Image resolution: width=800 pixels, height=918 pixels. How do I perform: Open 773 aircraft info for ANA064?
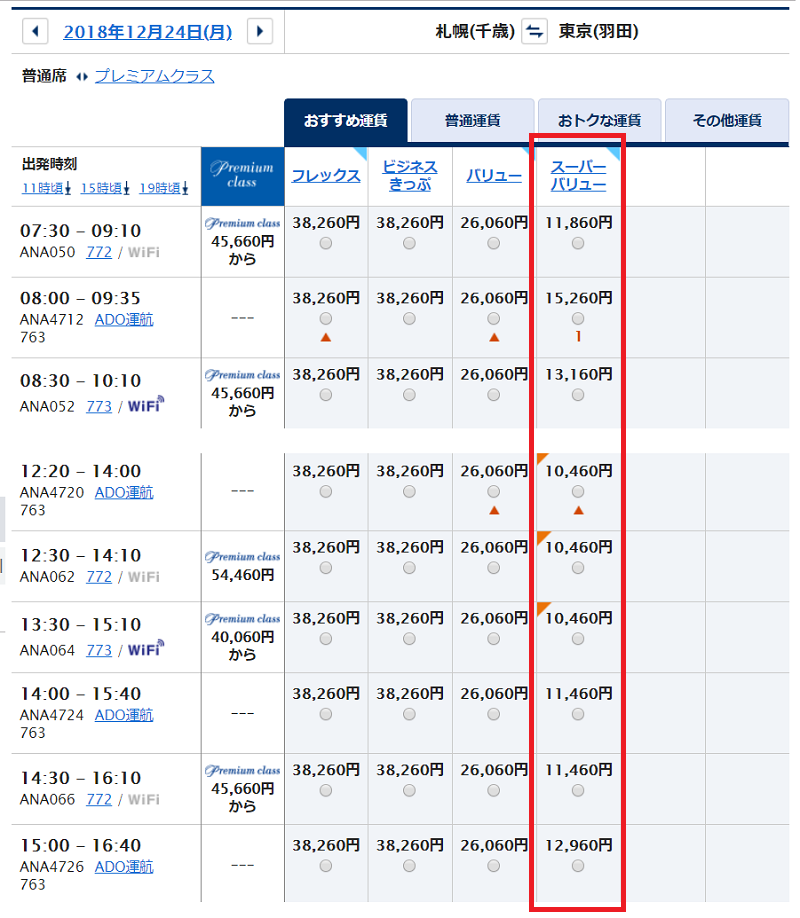tap(99, 650)
